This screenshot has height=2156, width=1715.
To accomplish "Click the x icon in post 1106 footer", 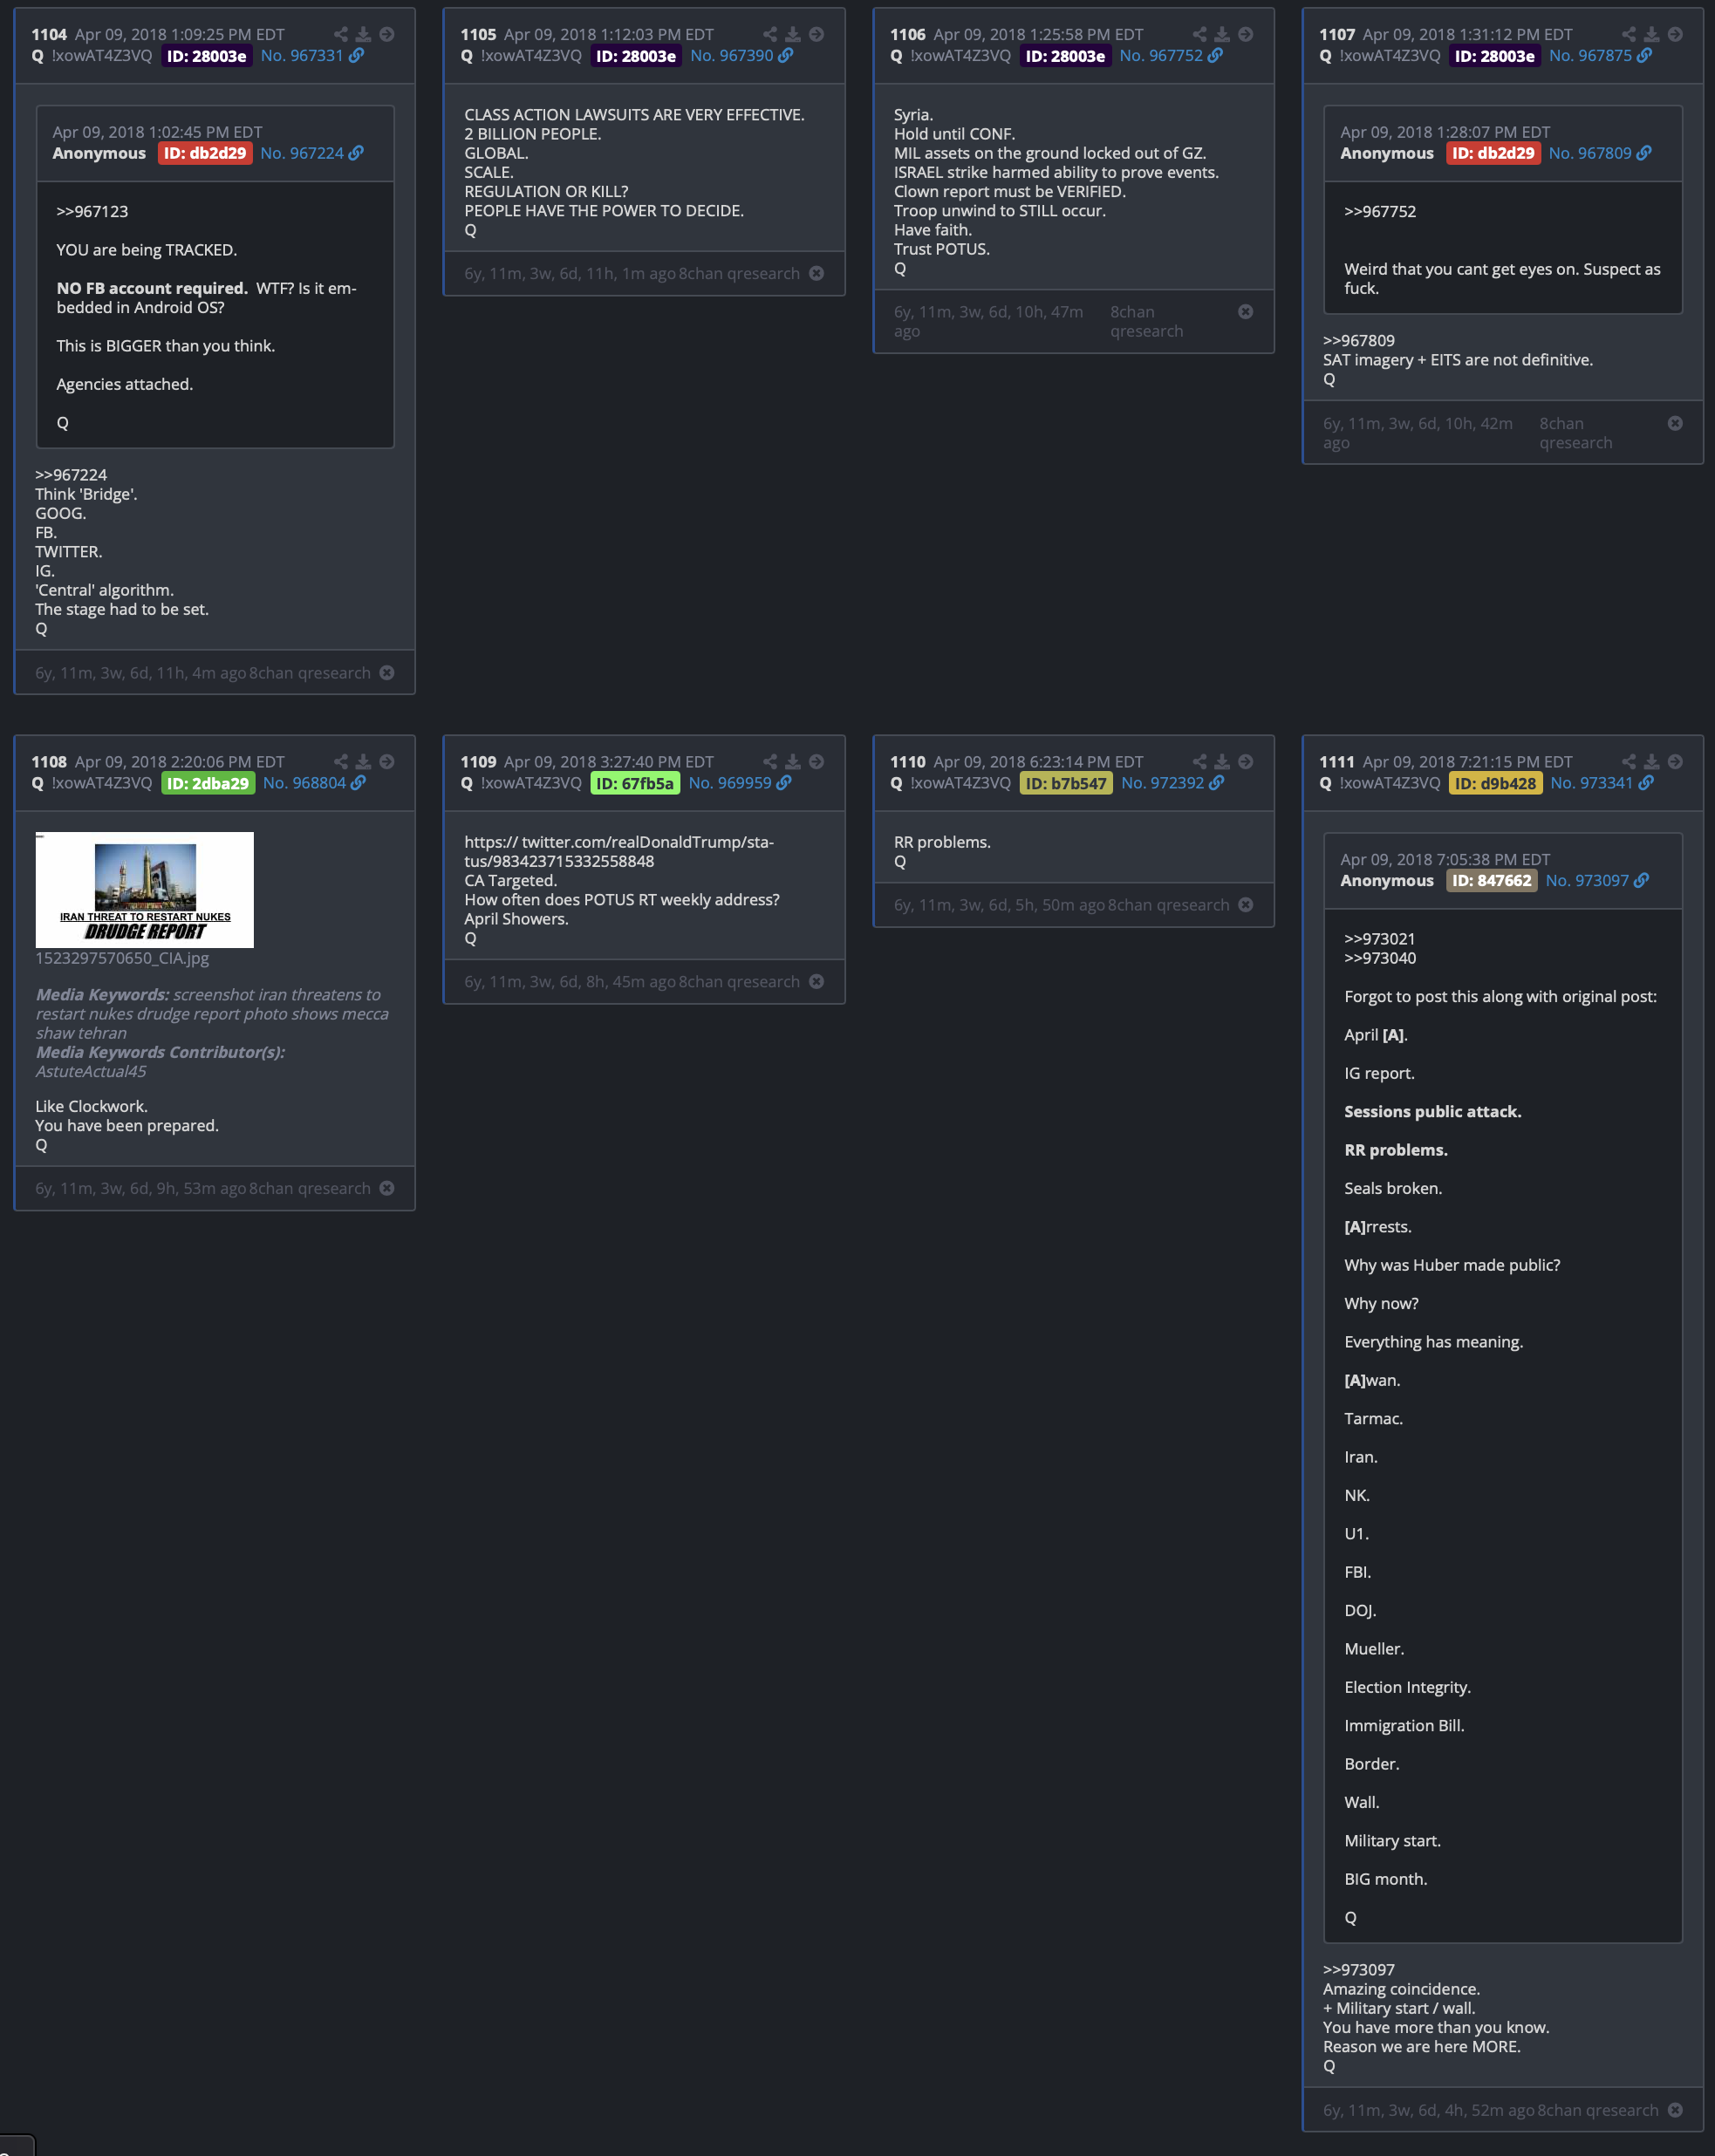I will point(1246,311).
